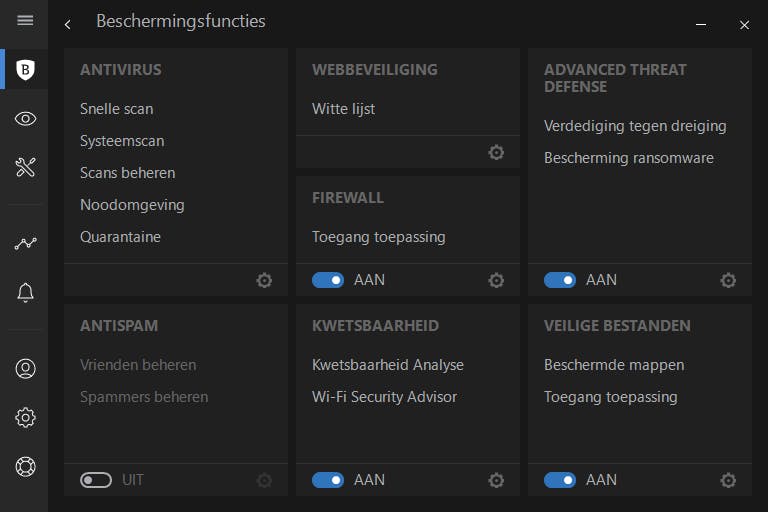
Task: Expand the hamburger sidebar menu
Action: click(x=26, y=21)
